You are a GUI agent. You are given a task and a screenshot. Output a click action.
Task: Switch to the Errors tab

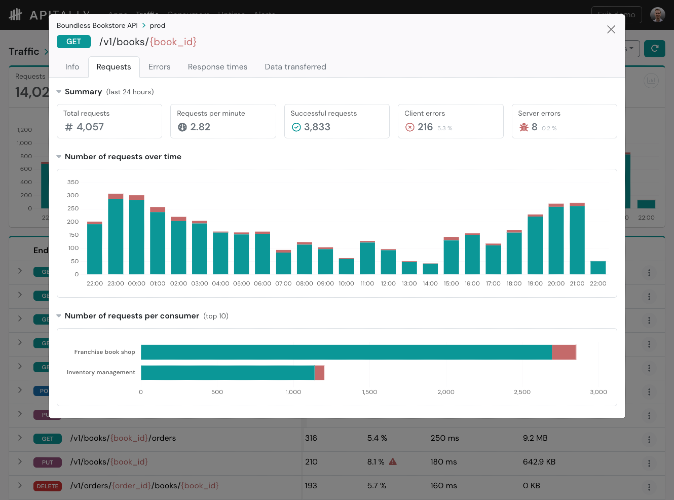(x=159, y=67)
